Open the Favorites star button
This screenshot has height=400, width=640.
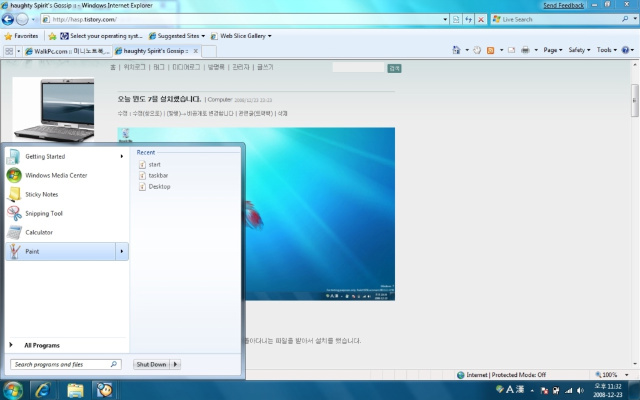pos(21,36)
